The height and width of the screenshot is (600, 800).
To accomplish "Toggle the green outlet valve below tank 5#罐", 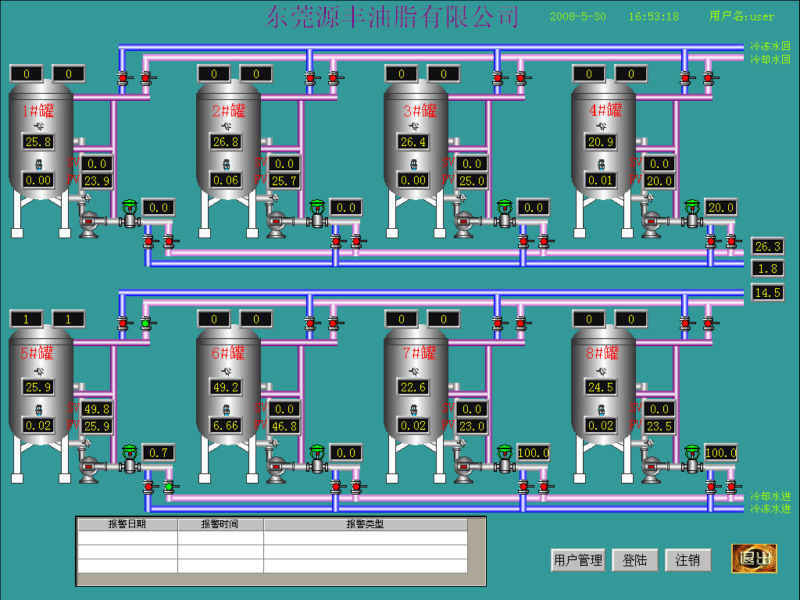I will coord(169,486).
